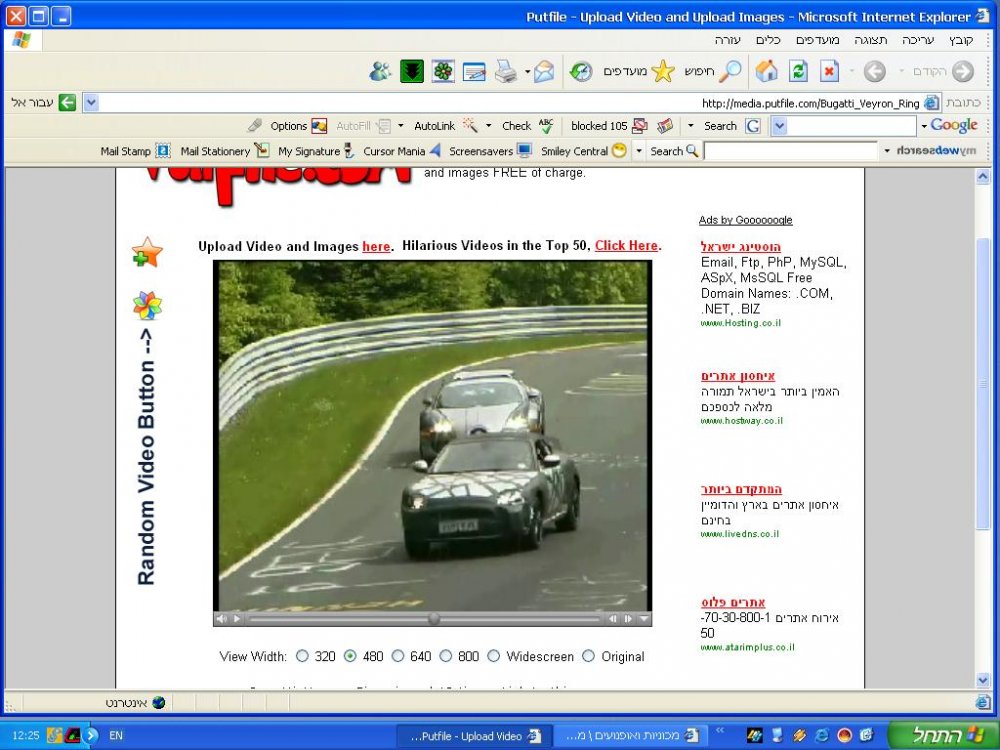
Task: Select 640 view width radio button
Action: click(x=398, y=656)
